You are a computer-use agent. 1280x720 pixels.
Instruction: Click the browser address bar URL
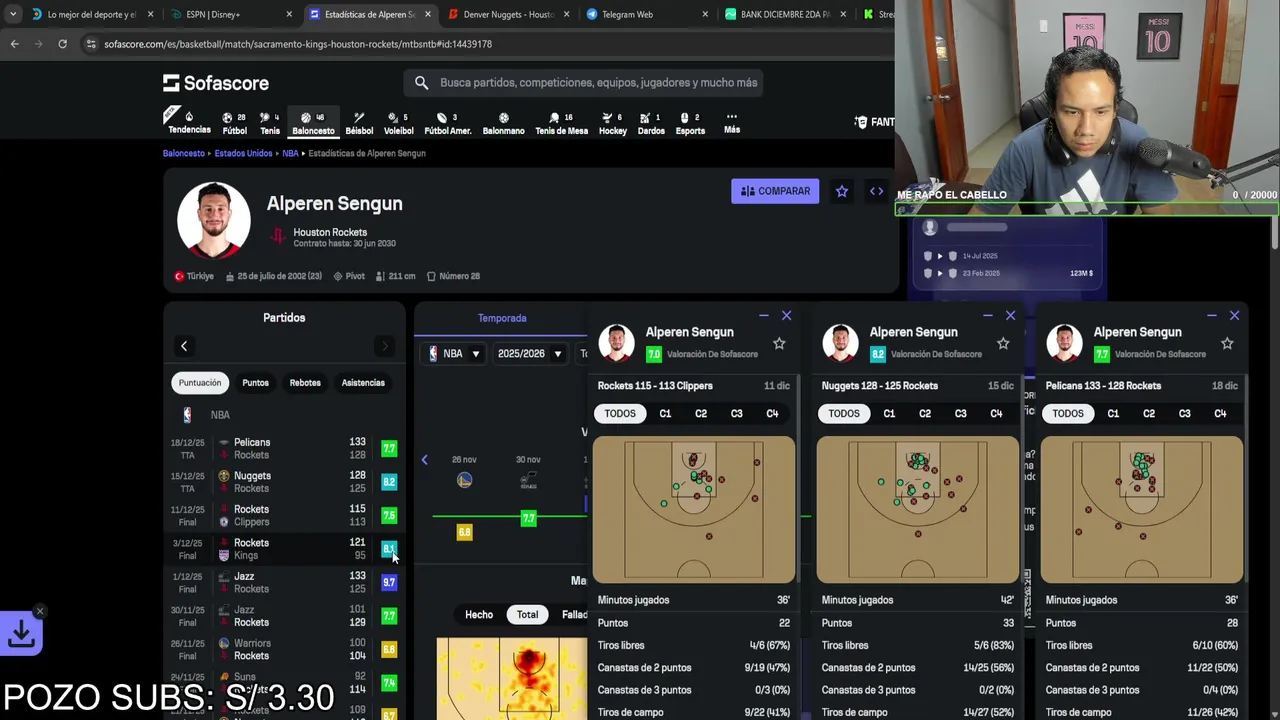click(298, 44)
